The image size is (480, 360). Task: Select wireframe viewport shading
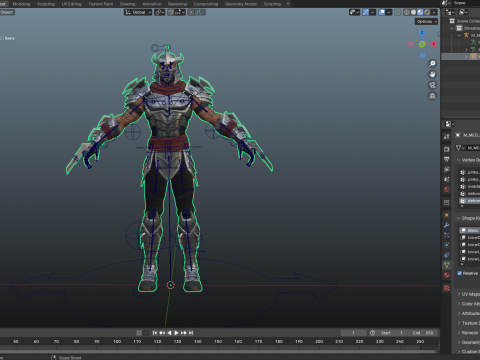click(x=407, y=12)
